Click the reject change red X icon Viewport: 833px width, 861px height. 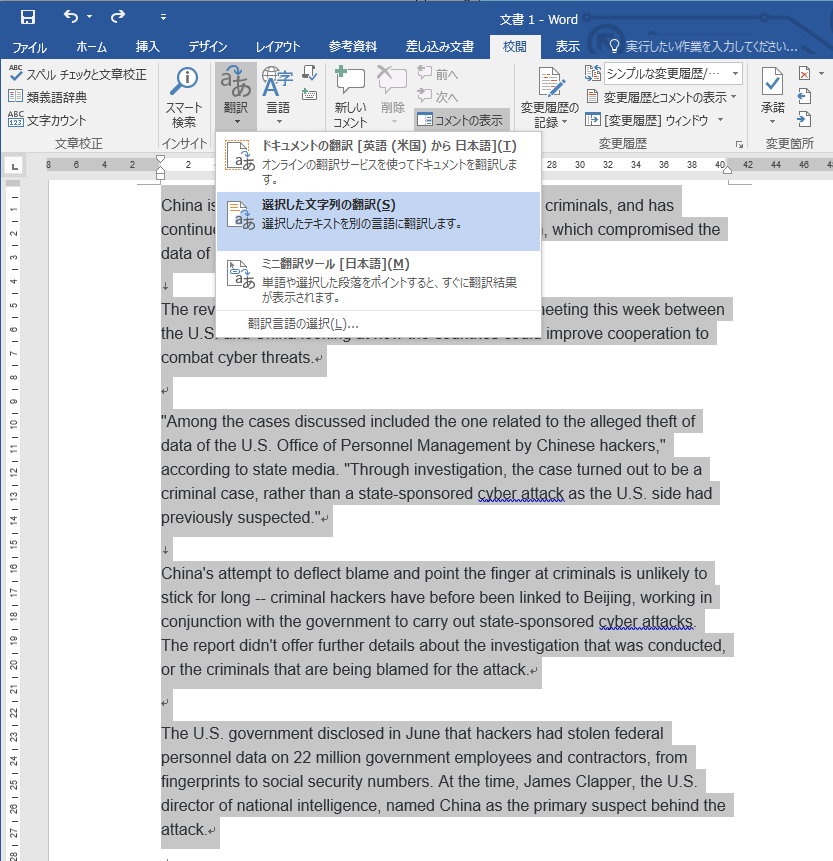coord(804,73)
